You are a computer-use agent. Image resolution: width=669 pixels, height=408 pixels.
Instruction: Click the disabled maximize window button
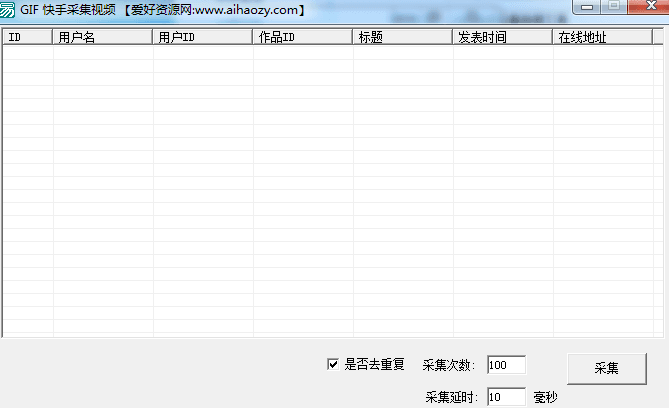tap(612, 6)
